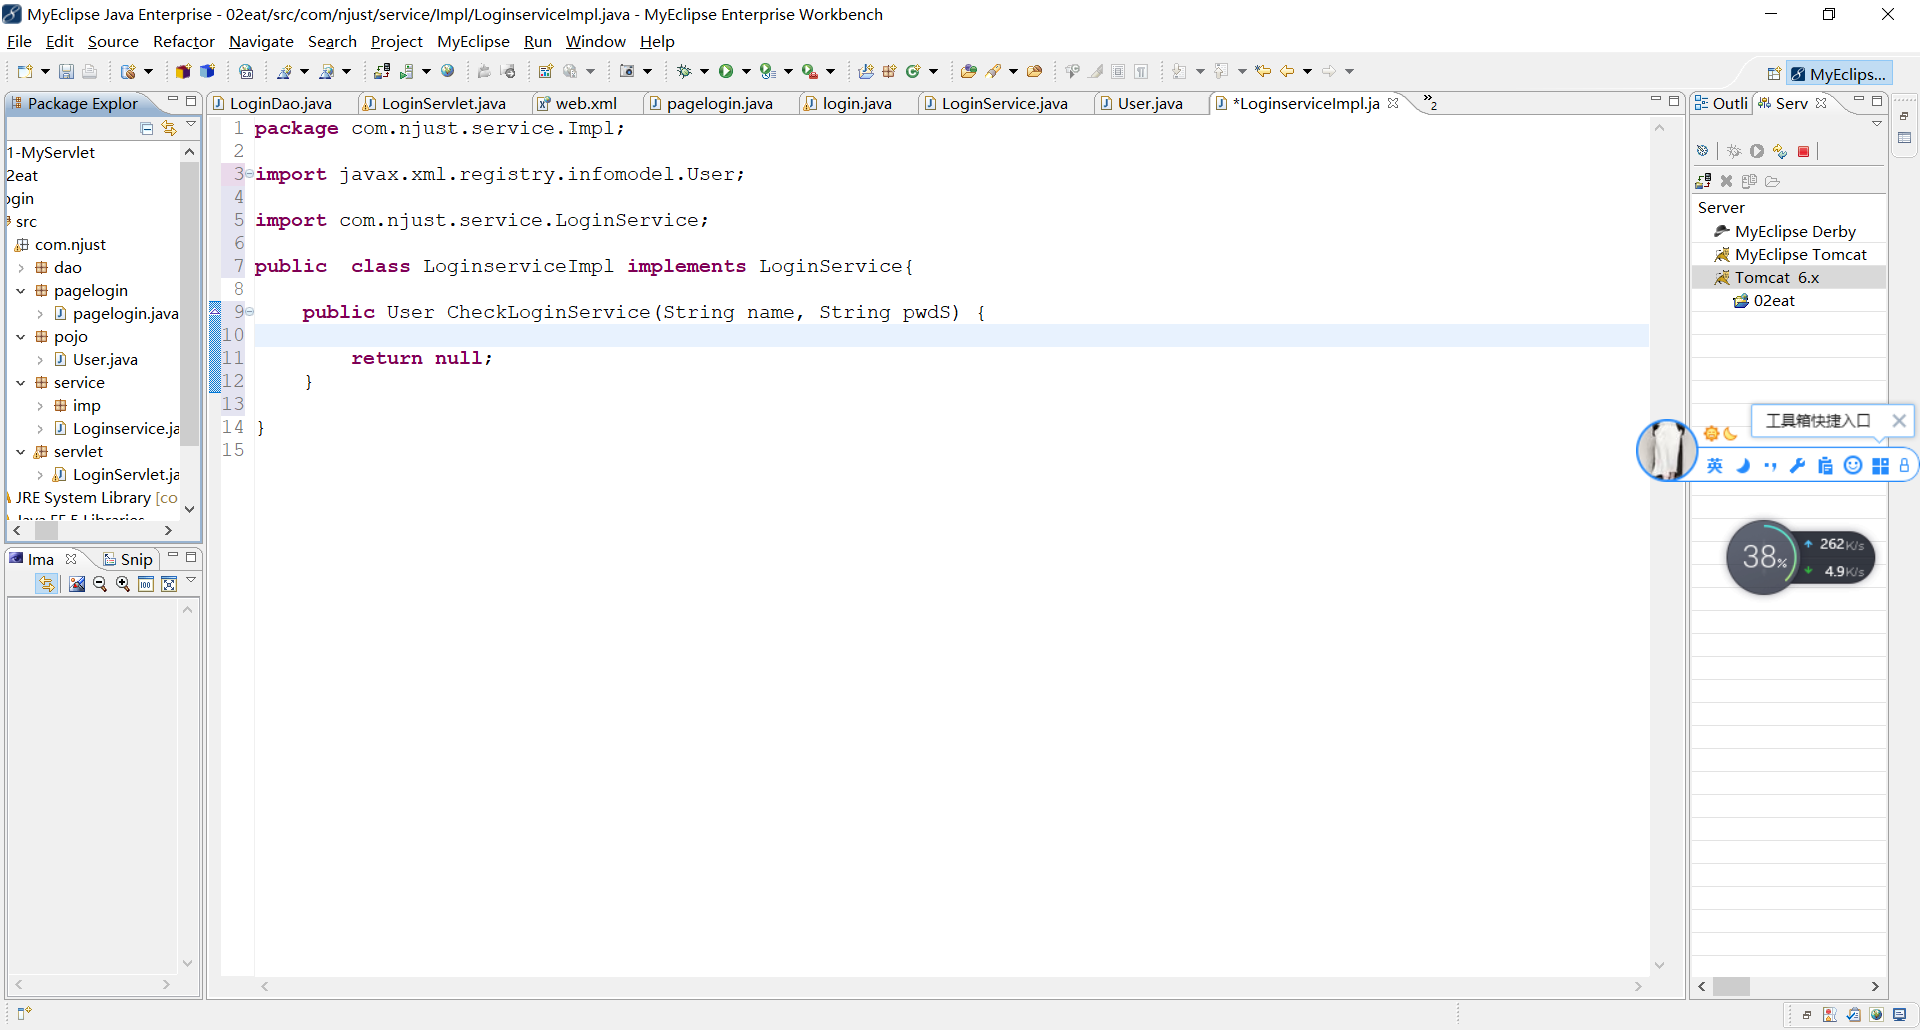The image size is (1920, 1030).
Task: Toggle Block Selection mode toolbar icon
Action: click(x=1118, y=71)
